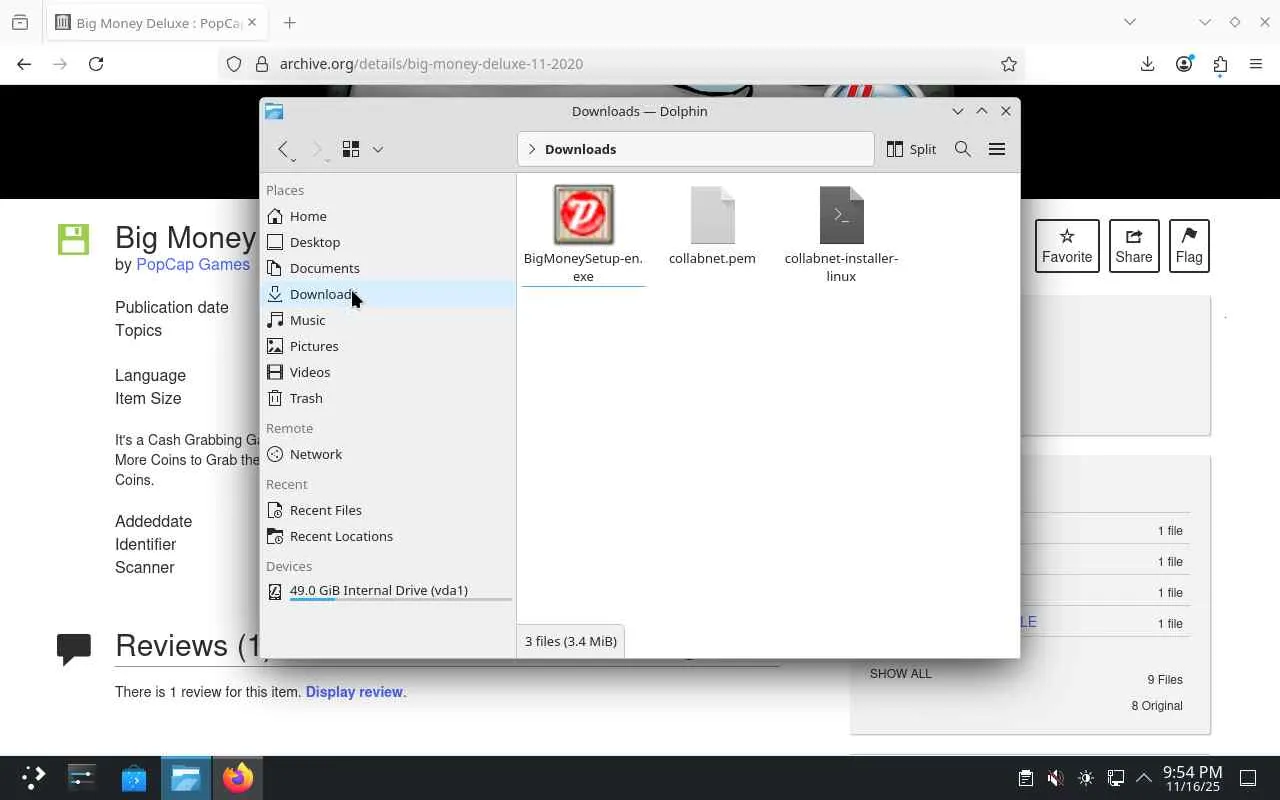Click the Downloads breadcrumb in the location bar

tap(580, 149)
